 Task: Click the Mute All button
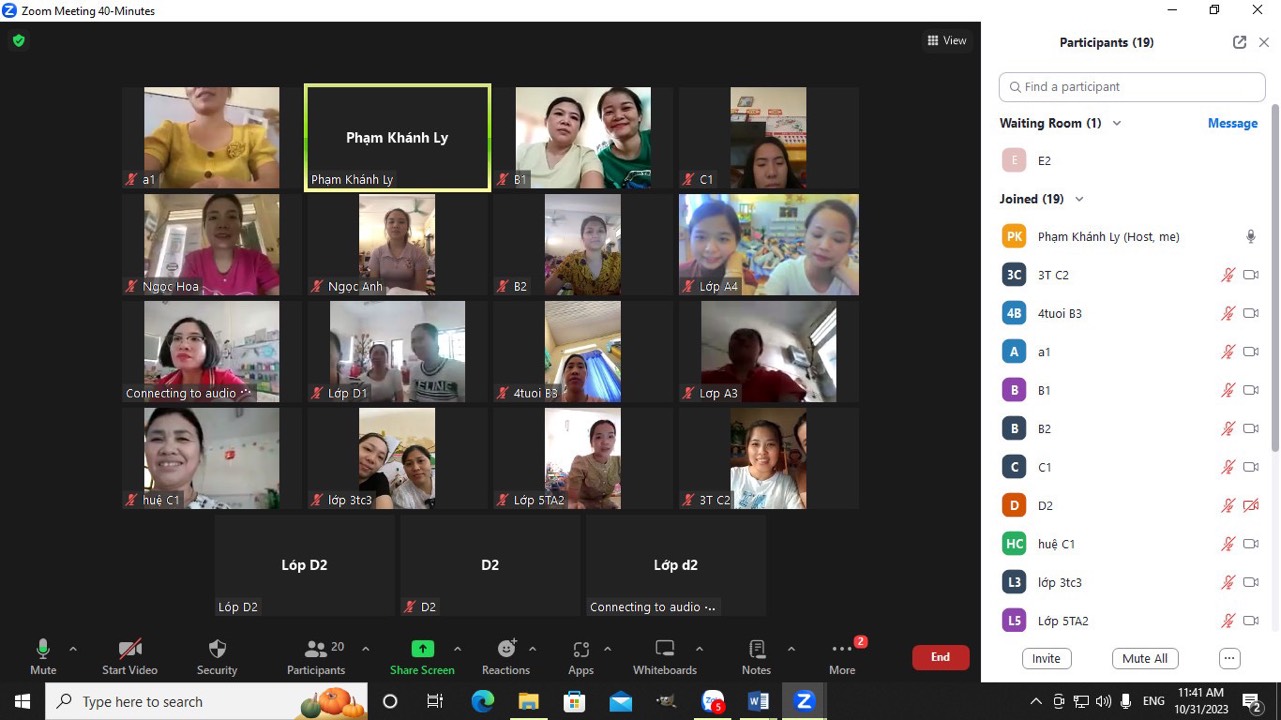click(x=1144, y=659)
